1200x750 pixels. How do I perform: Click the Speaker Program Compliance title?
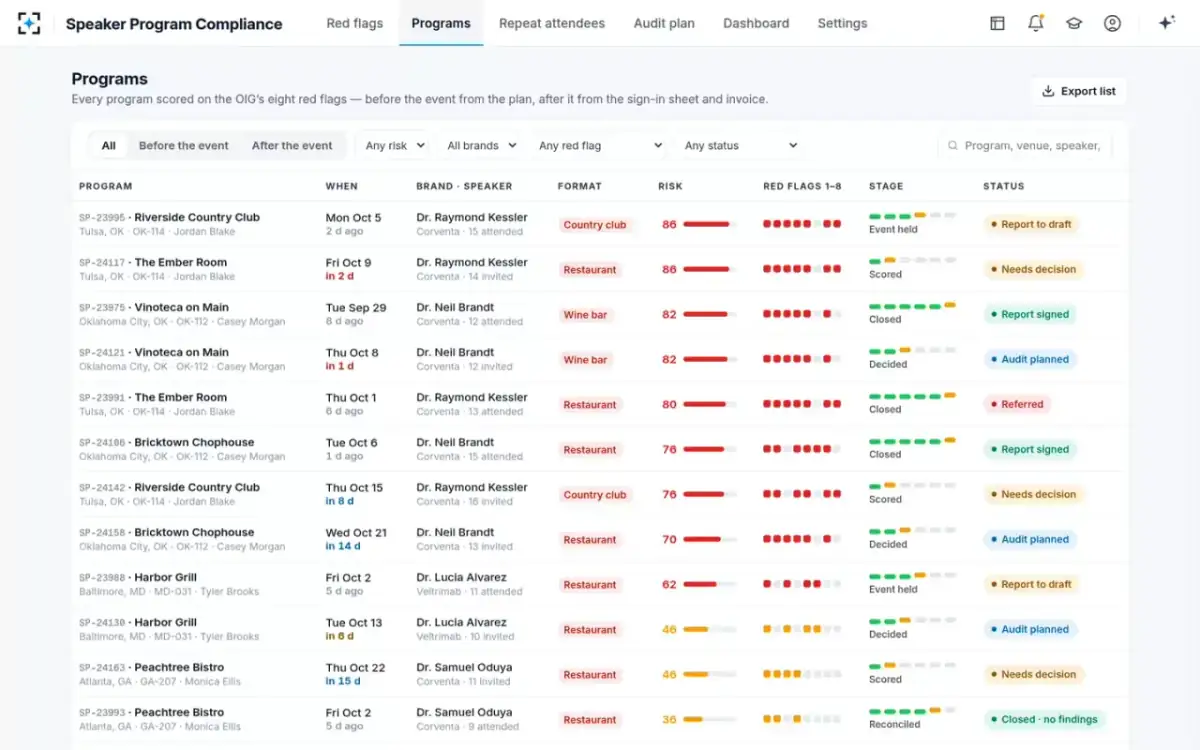[174, 24]
